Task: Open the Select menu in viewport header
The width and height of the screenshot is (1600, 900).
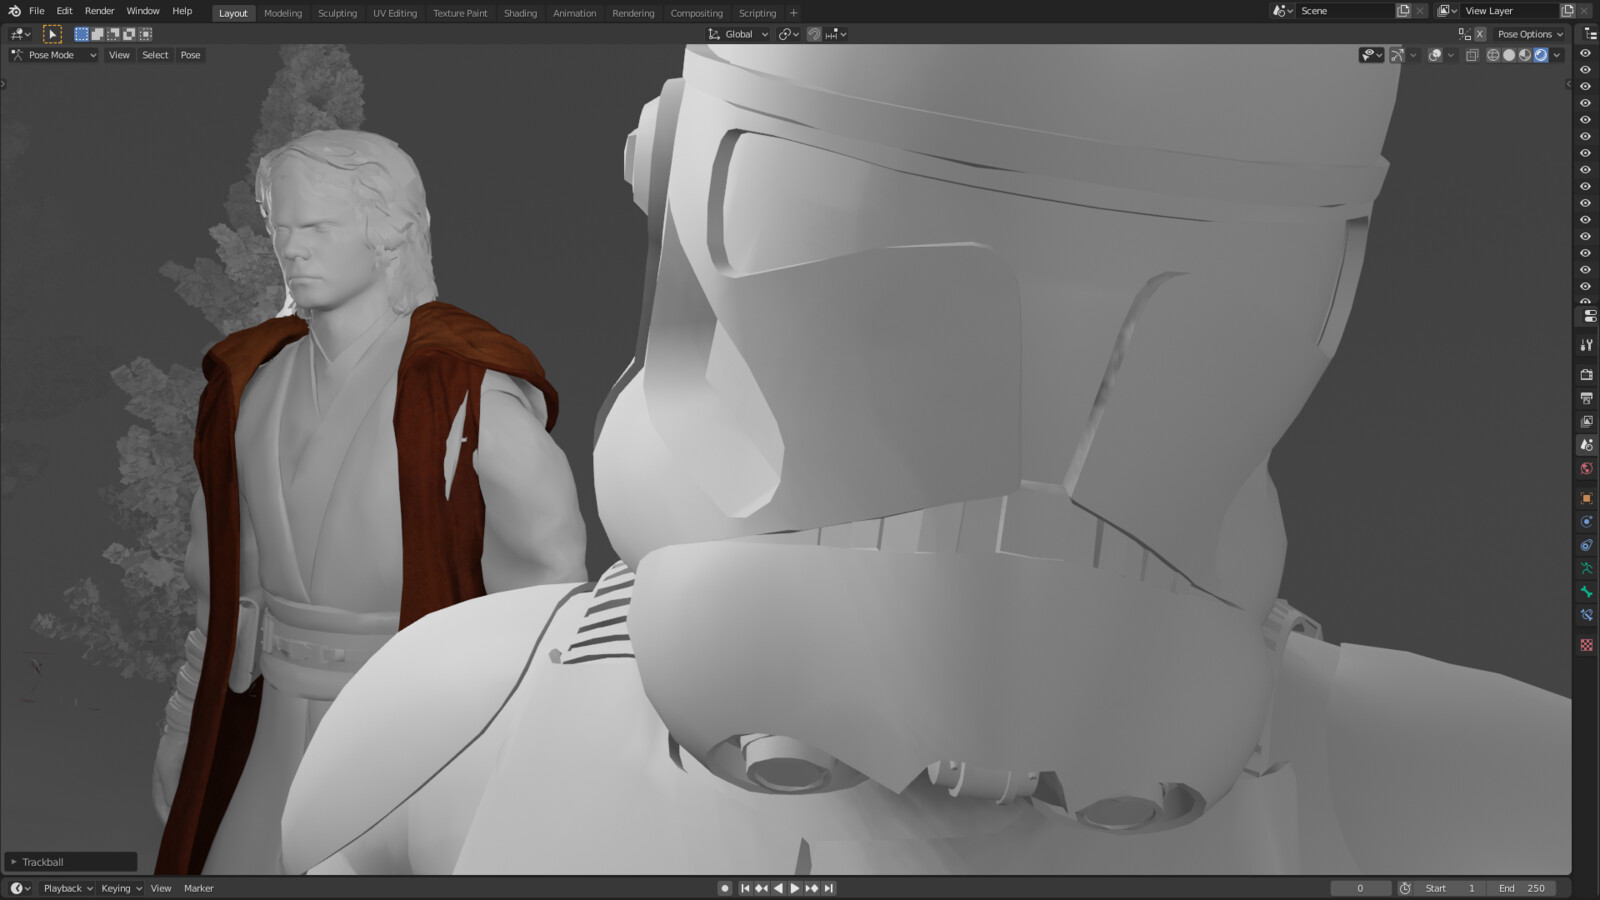Action: [155, 55]
